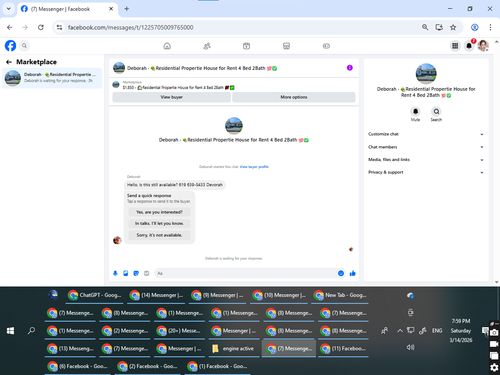Bookmark this page with the star icon
The image size is (500, 375).
pos(453,27)
